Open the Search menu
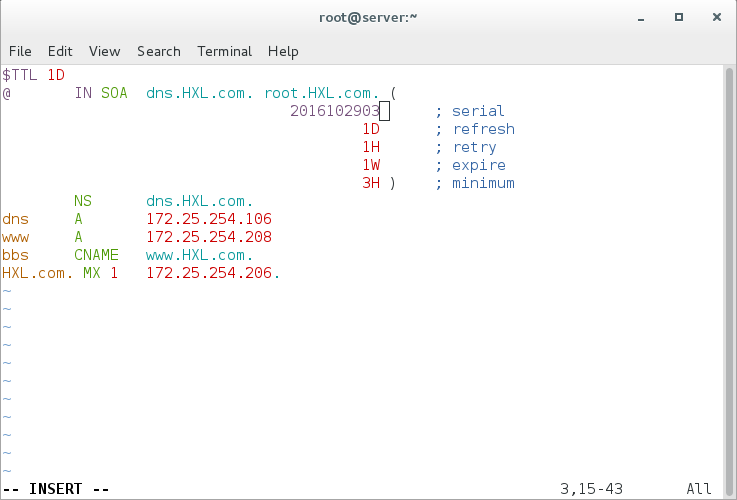The width and height of the screenshot is (737, 500). point(159,51)
